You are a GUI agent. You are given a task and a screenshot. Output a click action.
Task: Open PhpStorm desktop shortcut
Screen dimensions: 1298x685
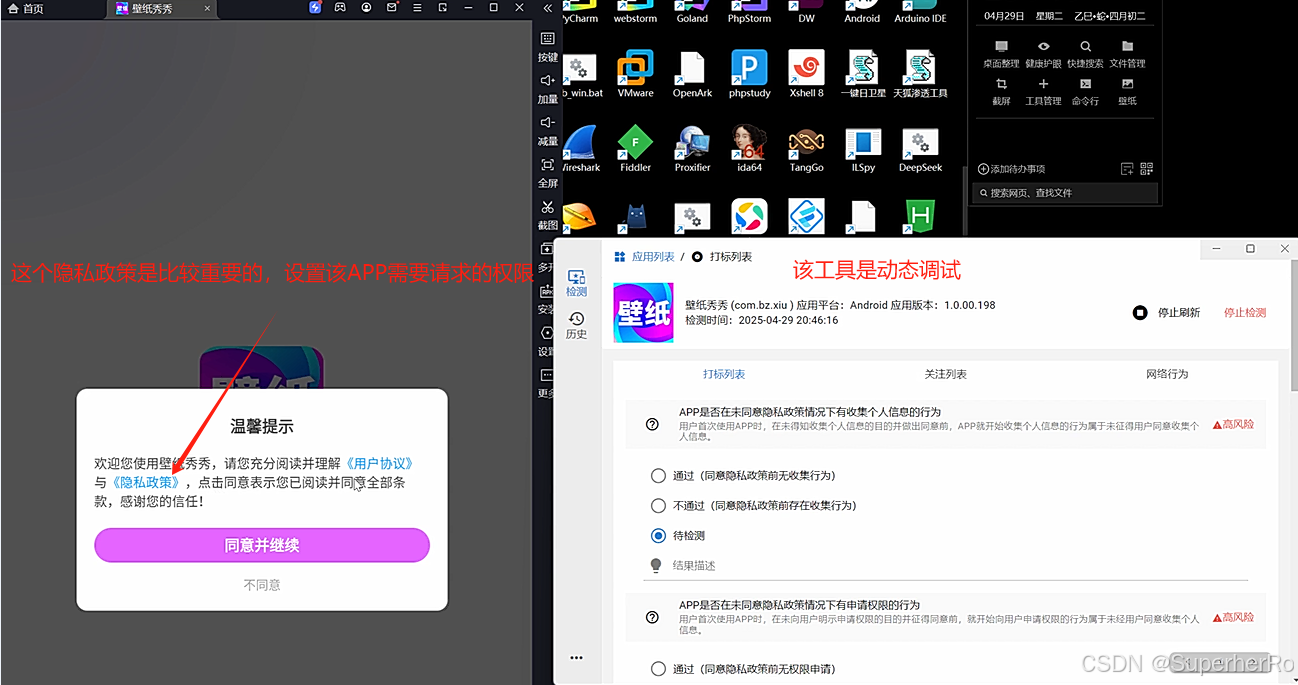coord(749,13)
